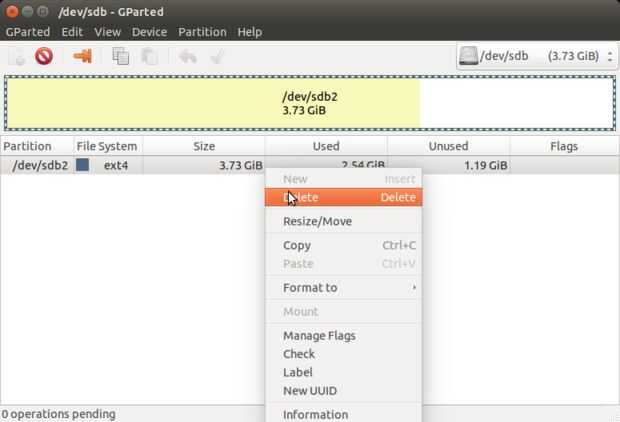Close the GParted window
The image size is (620, 422).
pos(12,11)
